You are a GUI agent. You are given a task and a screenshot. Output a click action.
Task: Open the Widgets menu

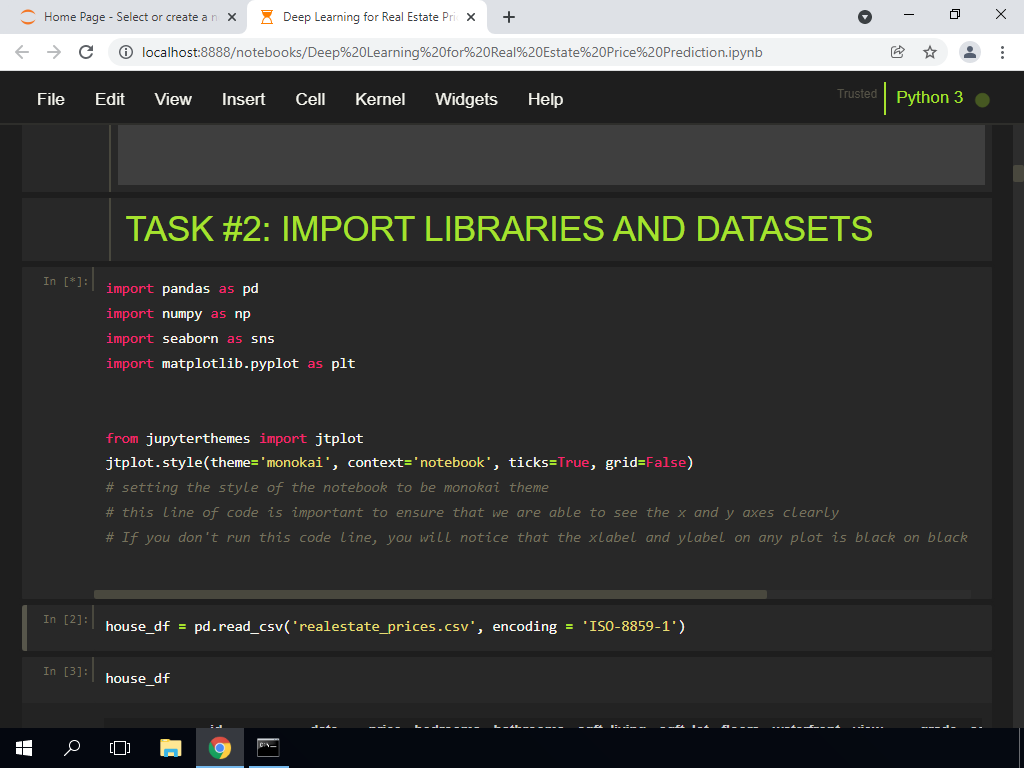pyautogui.click(x=466, y=99)
